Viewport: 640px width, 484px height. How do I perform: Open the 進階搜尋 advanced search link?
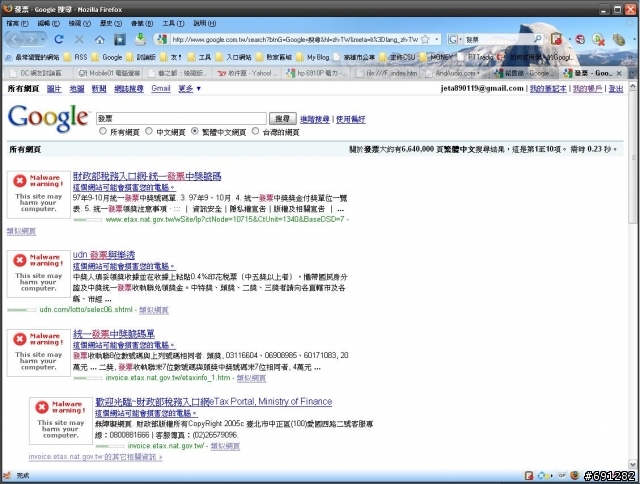pos(314,119)
